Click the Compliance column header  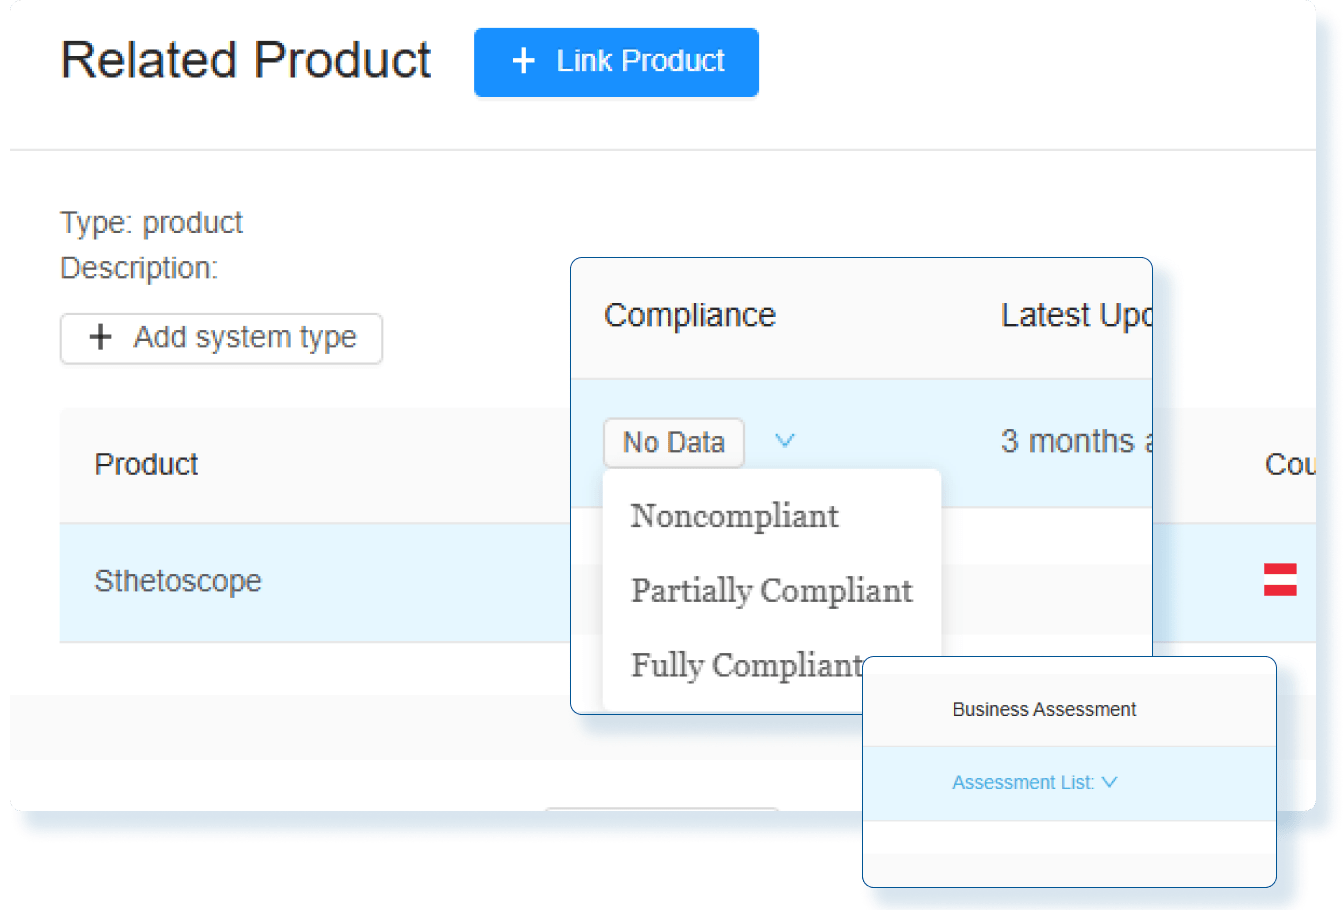[x=690, y=316]
